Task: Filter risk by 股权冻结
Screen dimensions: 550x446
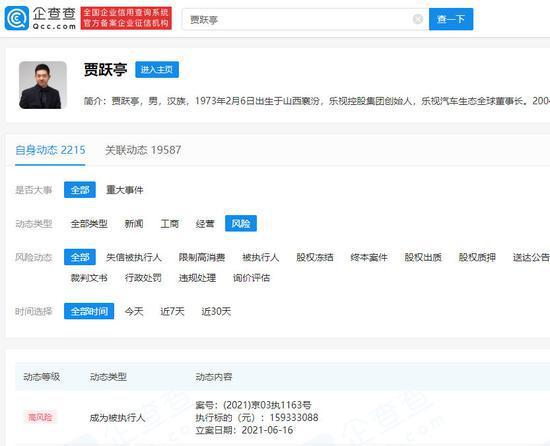Action: pyautogui.click(x=315, y=257)
